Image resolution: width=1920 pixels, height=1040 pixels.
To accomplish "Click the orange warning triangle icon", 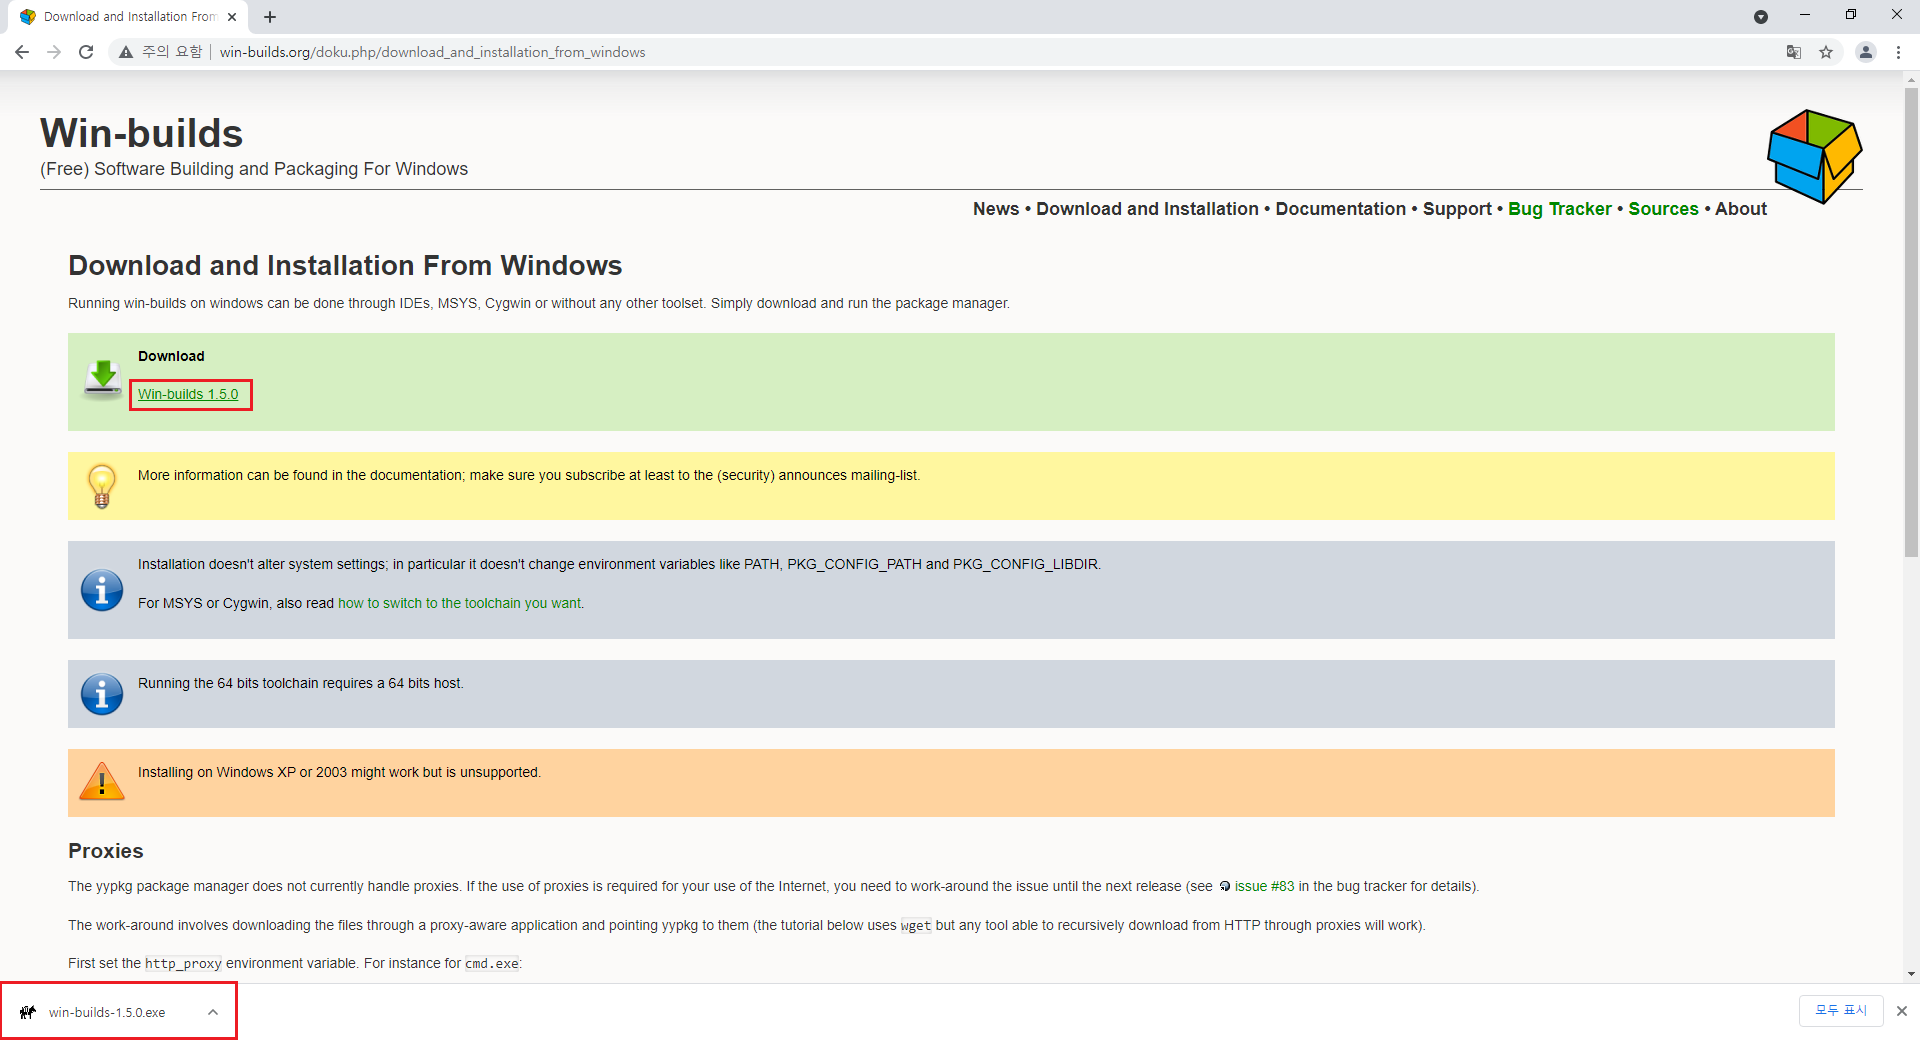I will click(102, 781).
